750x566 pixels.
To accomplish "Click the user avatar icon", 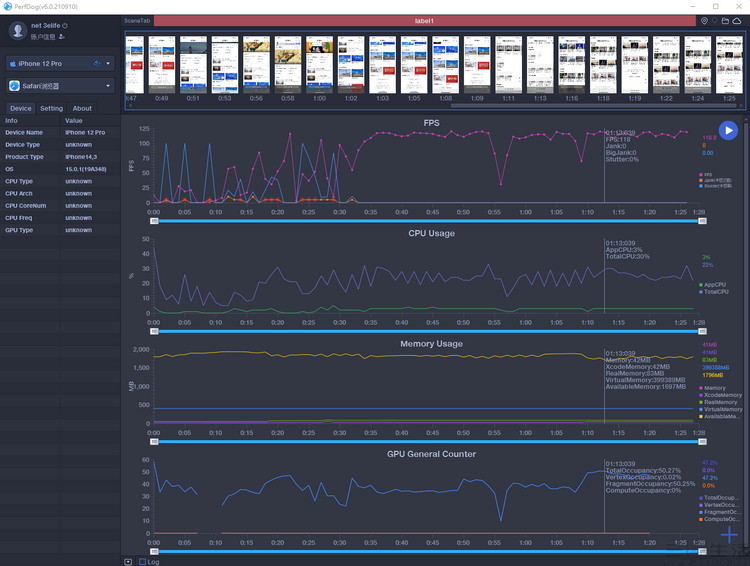I will point(18,31).
